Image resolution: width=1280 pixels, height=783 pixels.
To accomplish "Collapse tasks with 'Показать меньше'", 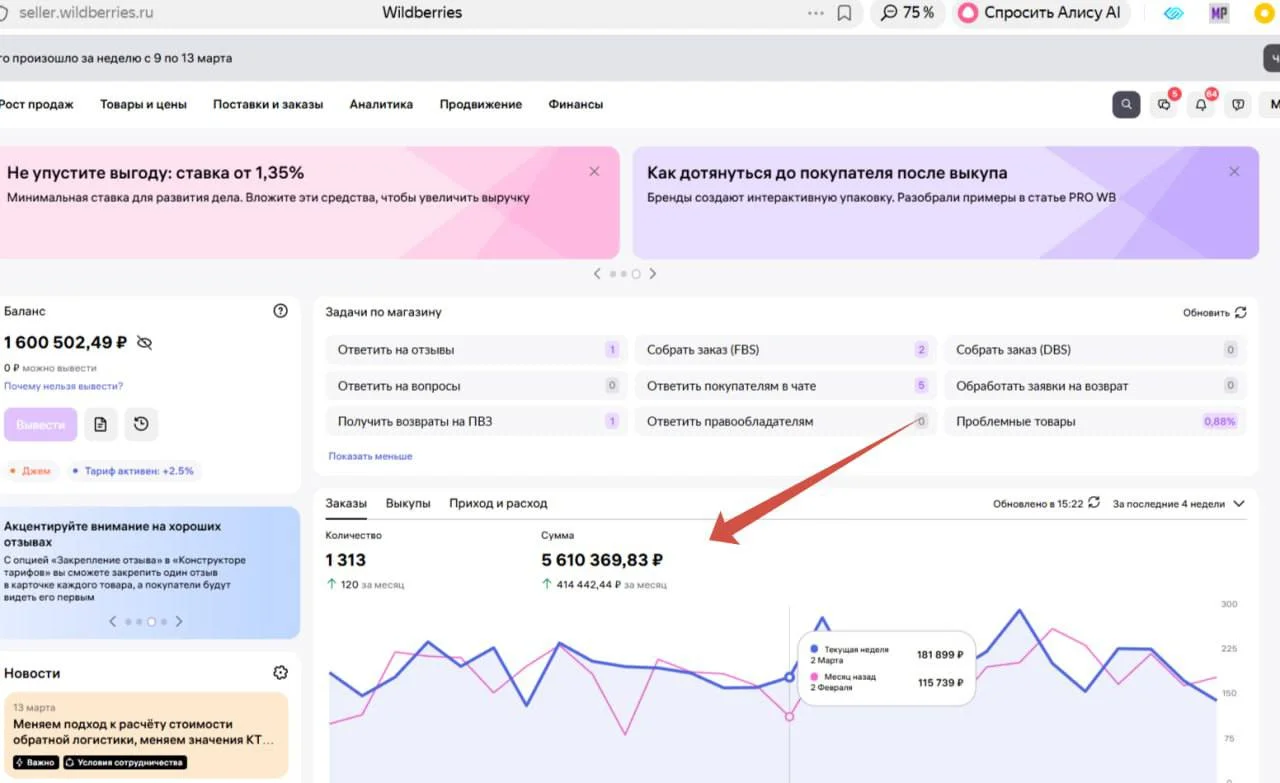I will [x=370, y=456].
